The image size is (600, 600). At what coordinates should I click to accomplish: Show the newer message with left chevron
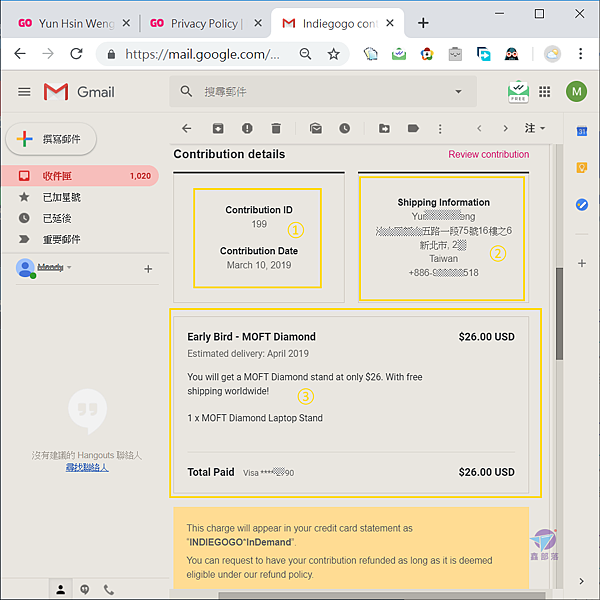(x=479, y=129)
